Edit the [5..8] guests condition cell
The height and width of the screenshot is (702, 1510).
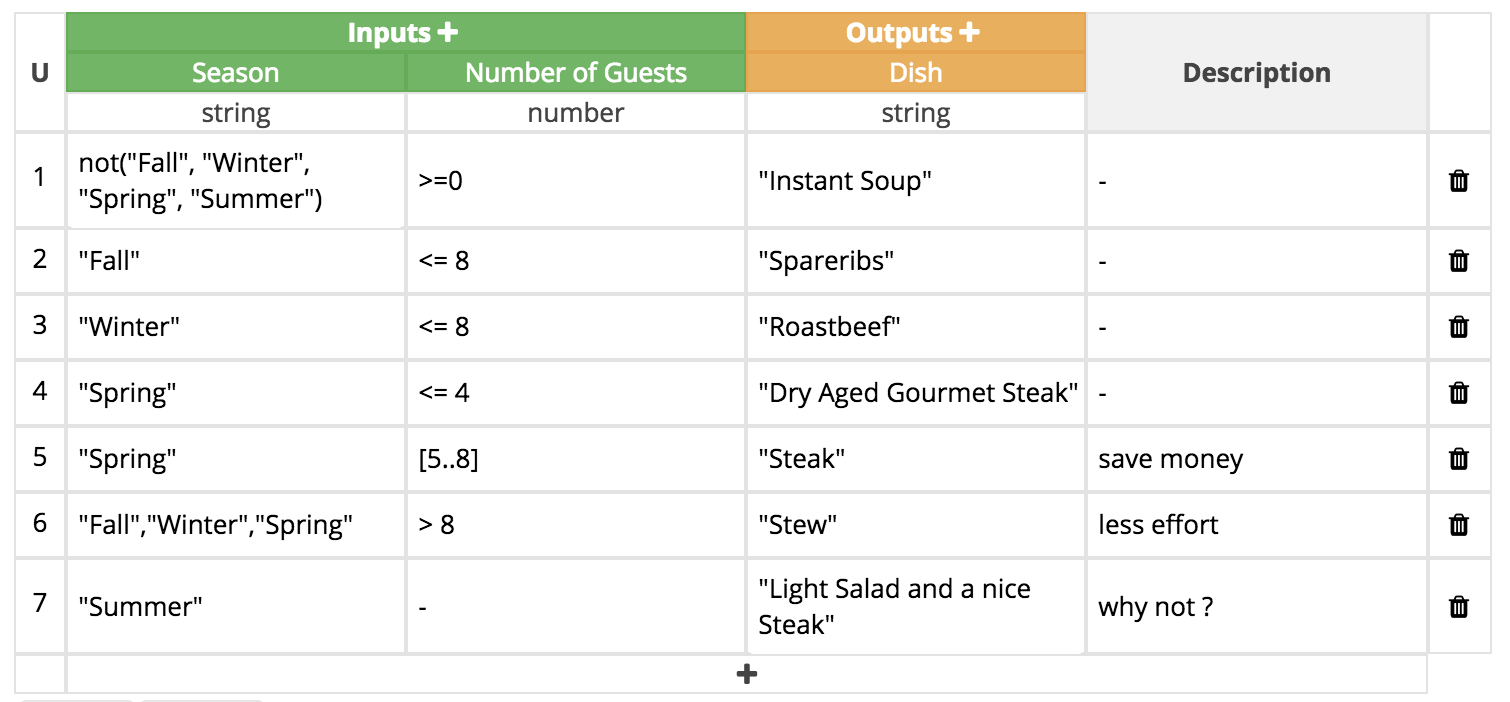tap(576, 459)
